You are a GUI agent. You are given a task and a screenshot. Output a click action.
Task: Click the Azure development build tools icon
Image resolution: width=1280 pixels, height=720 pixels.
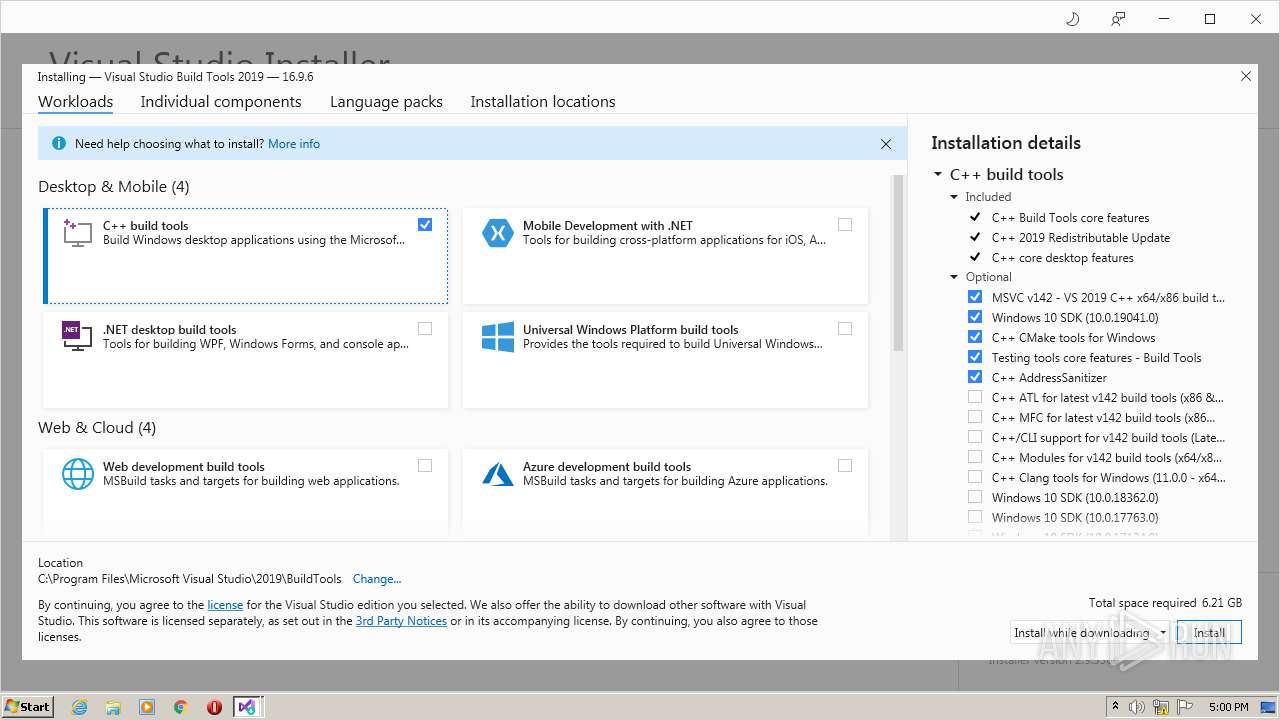click(497, 474)
